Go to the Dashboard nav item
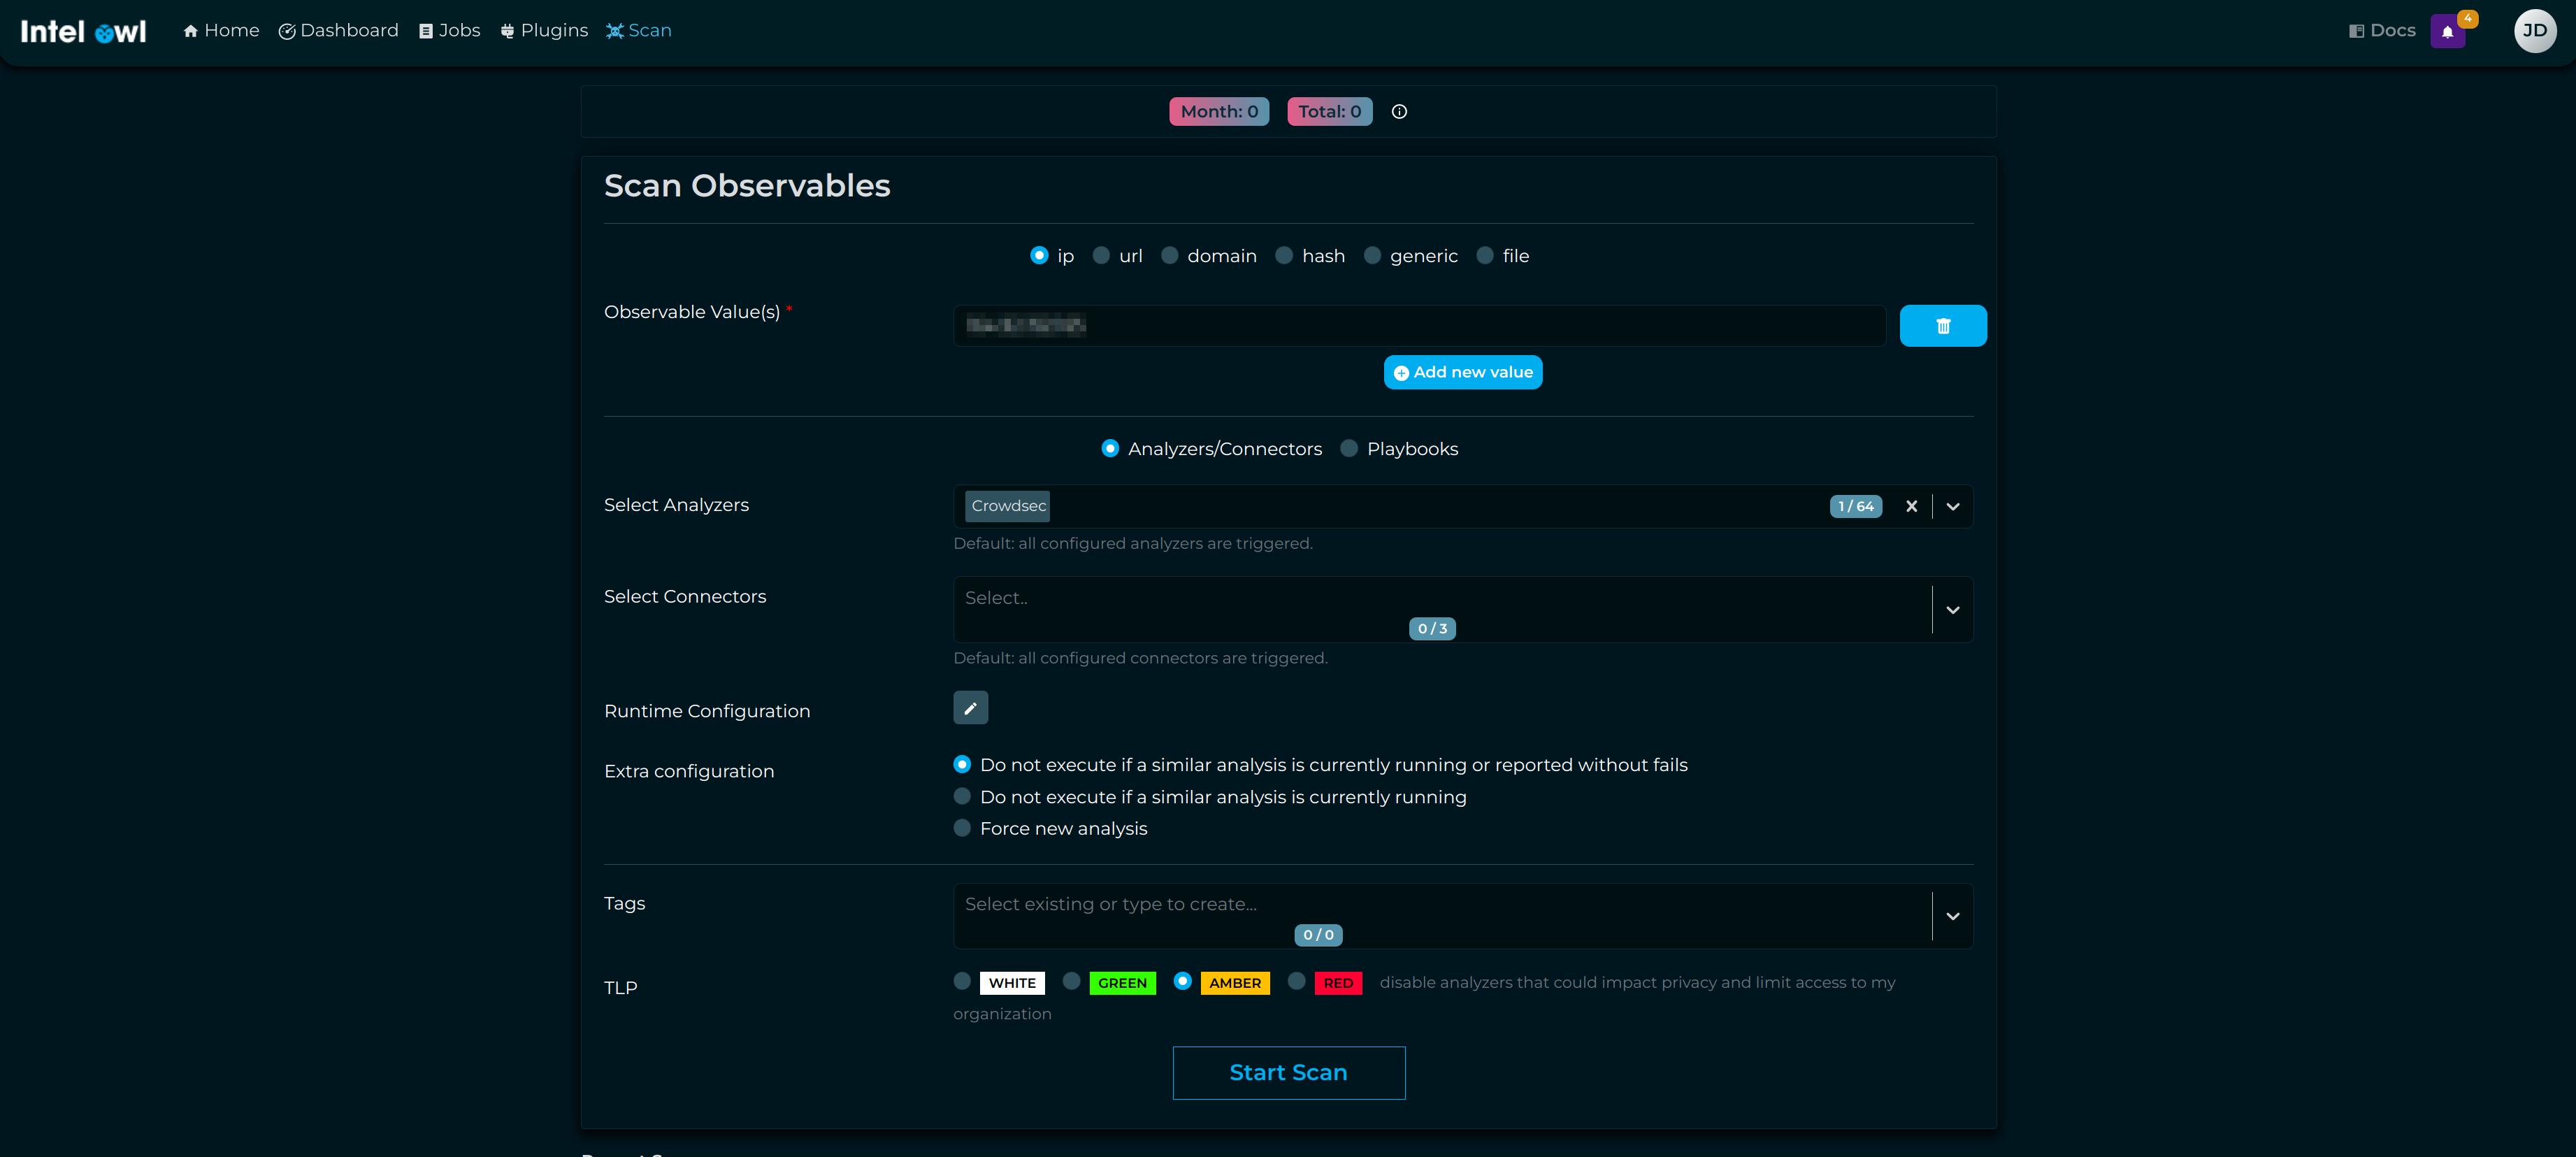This screenshot has height=1157, width=2576. [338, 31]
